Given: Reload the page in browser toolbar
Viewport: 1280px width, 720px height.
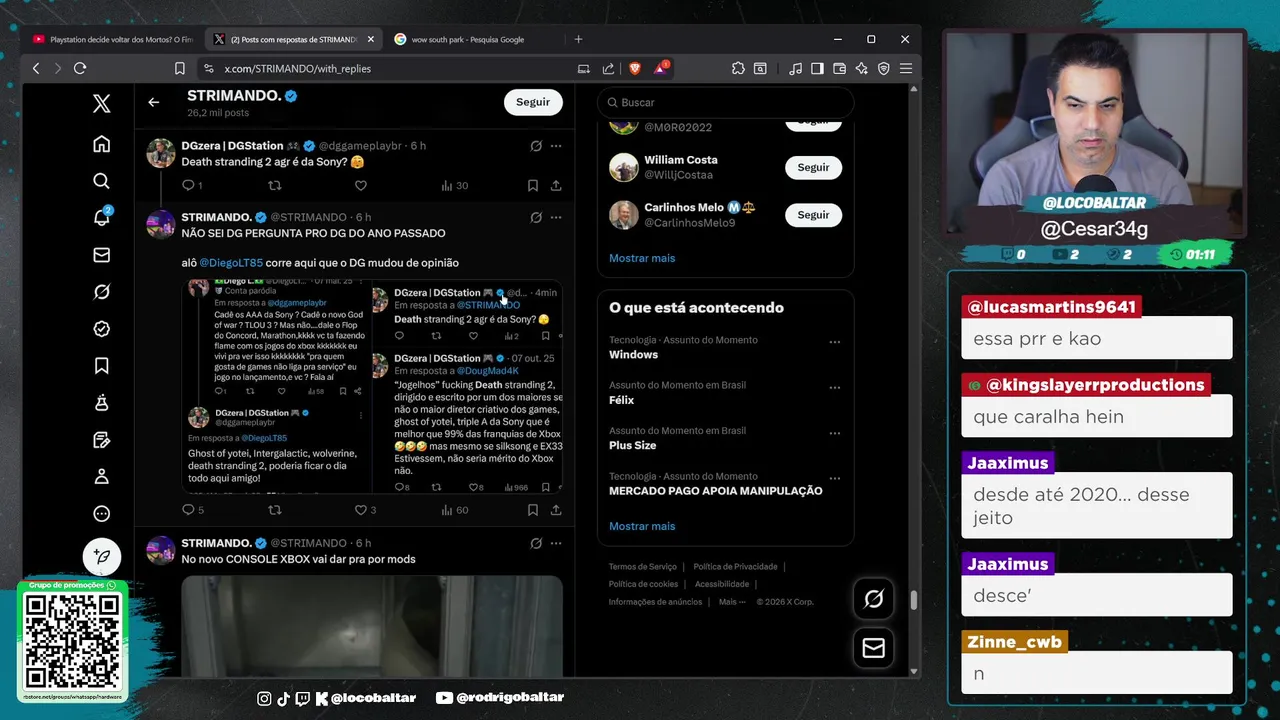Looking at the screenshot, I should 80,68.
